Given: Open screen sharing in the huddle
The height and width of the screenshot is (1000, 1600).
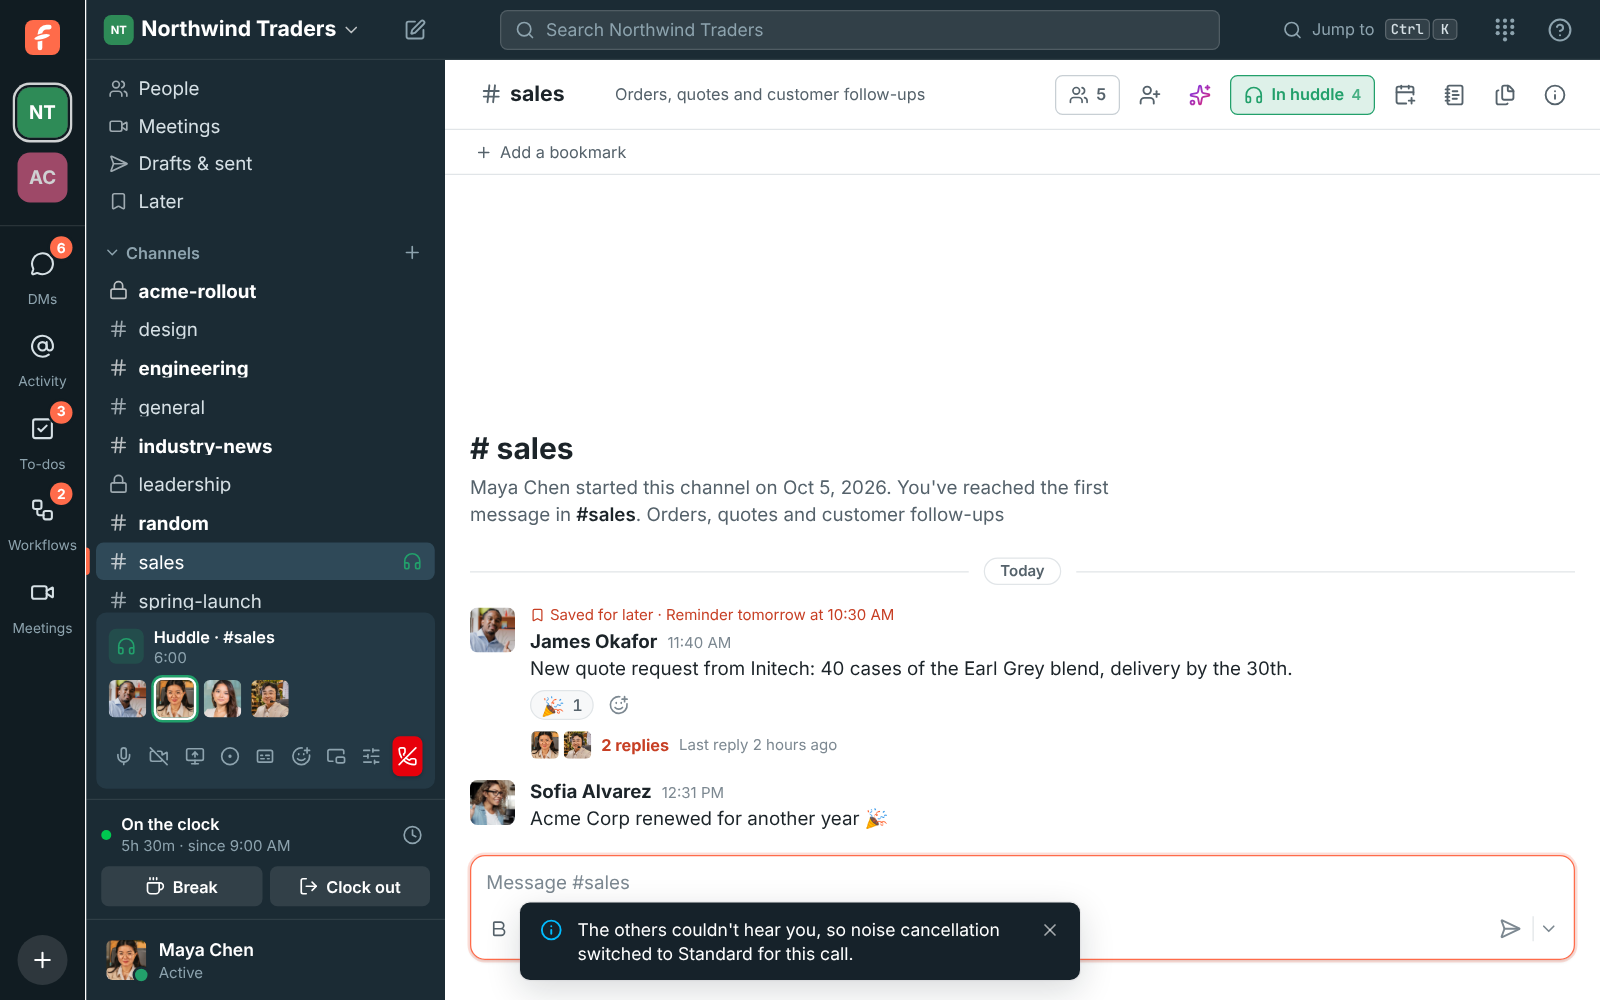Looking at the screenshot, I should click(x=195, y=757).
